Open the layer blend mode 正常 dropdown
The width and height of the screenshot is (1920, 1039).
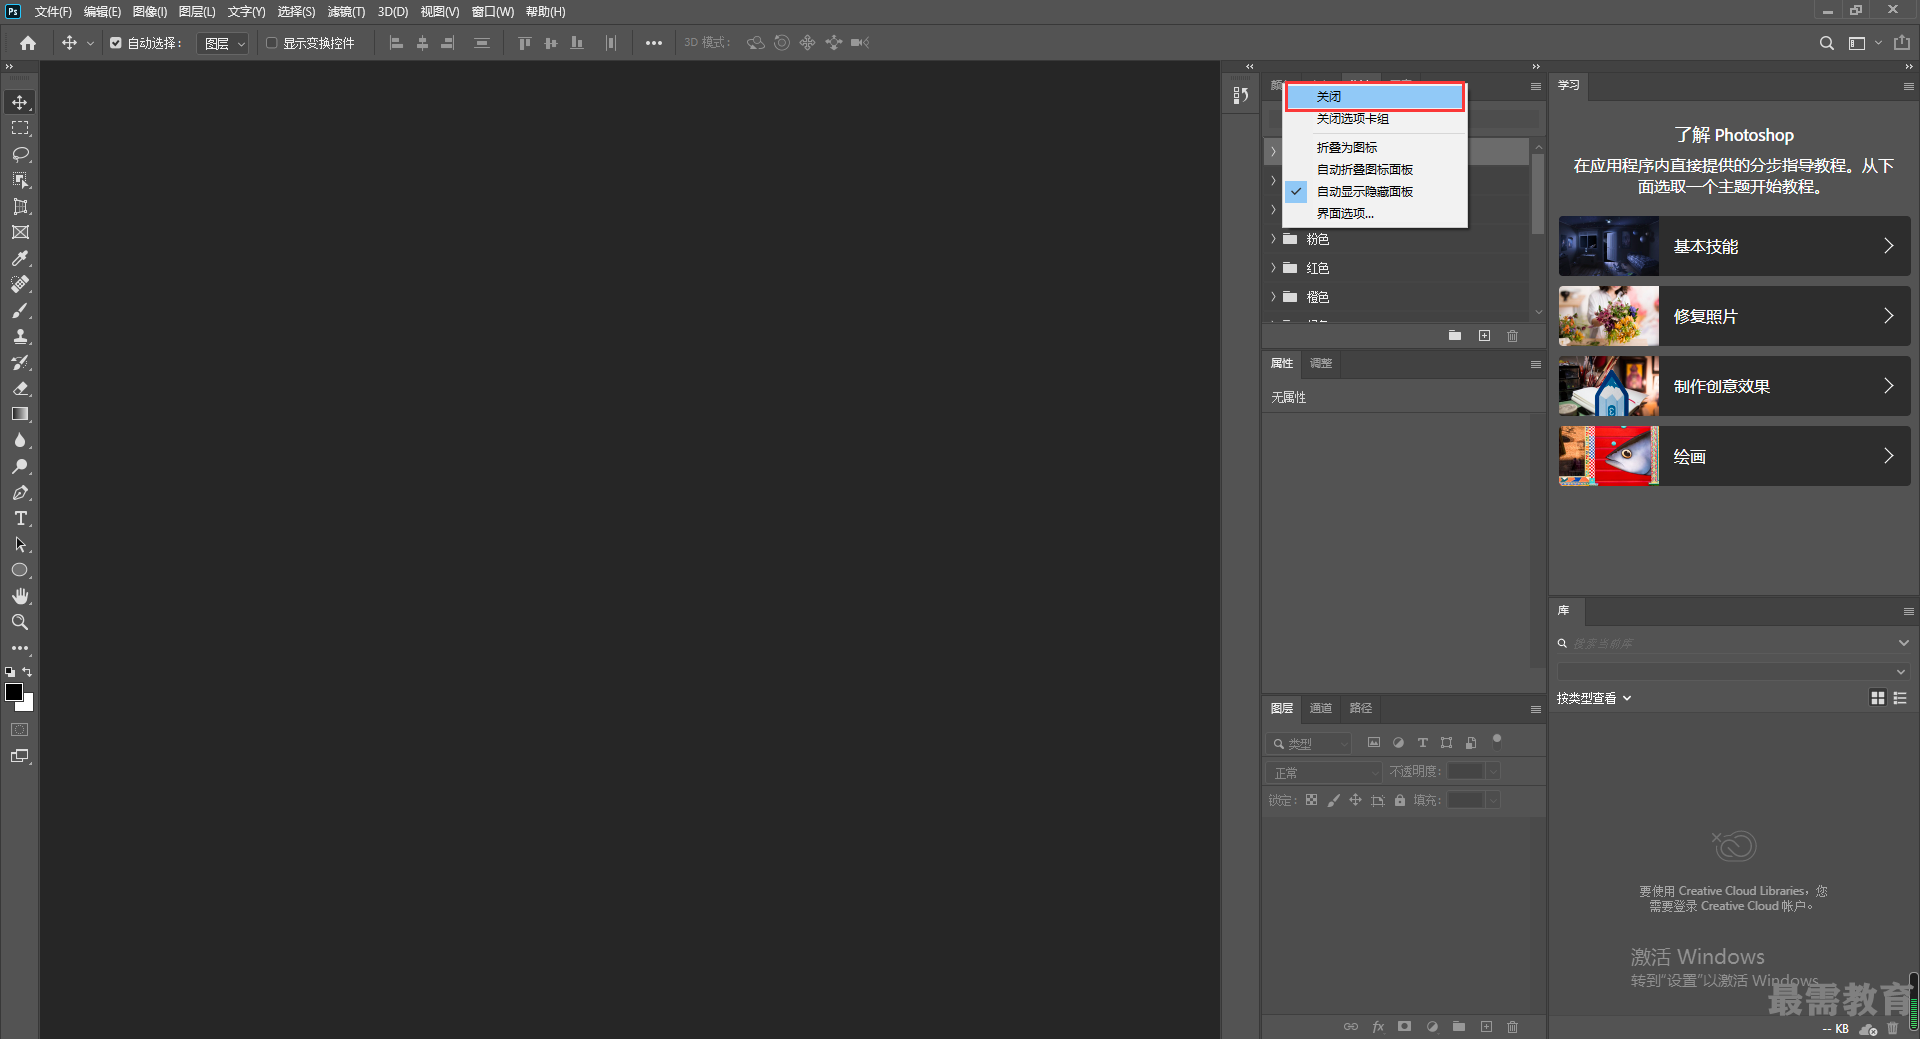(1324, 772)
